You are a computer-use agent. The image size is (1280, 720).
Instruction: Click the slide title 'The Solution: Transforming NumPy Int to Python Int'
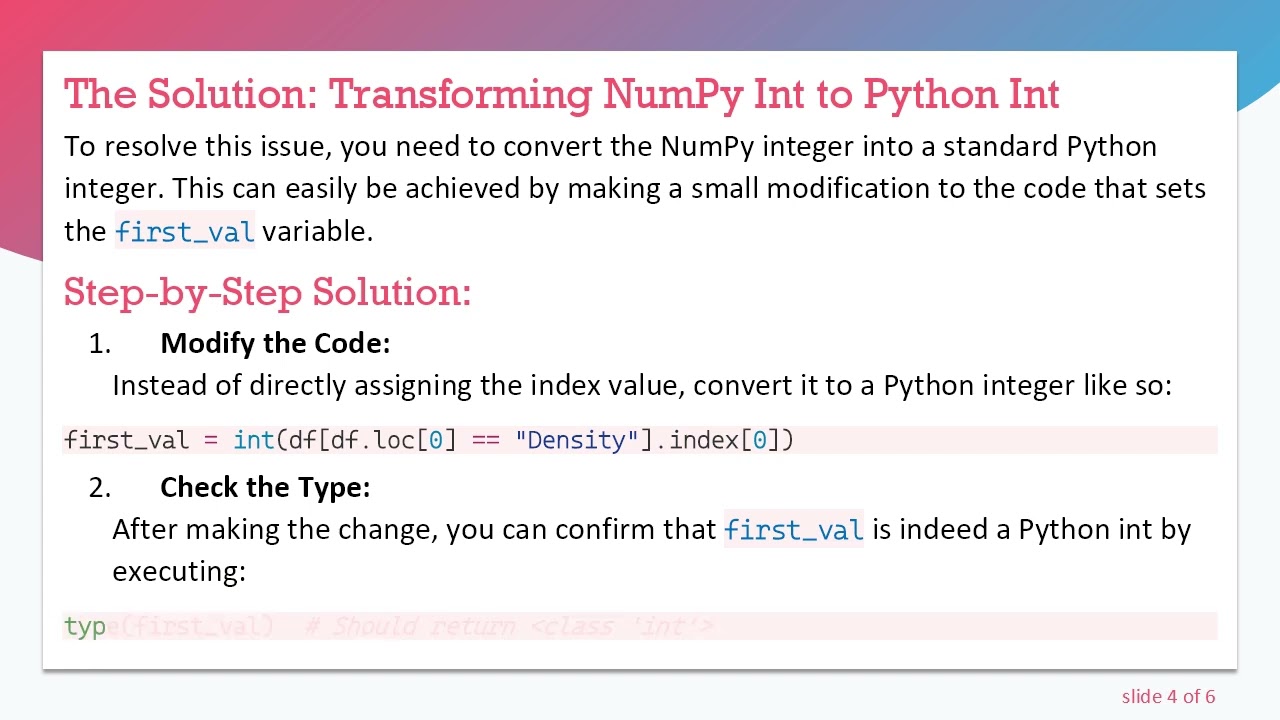click(561, 94)
